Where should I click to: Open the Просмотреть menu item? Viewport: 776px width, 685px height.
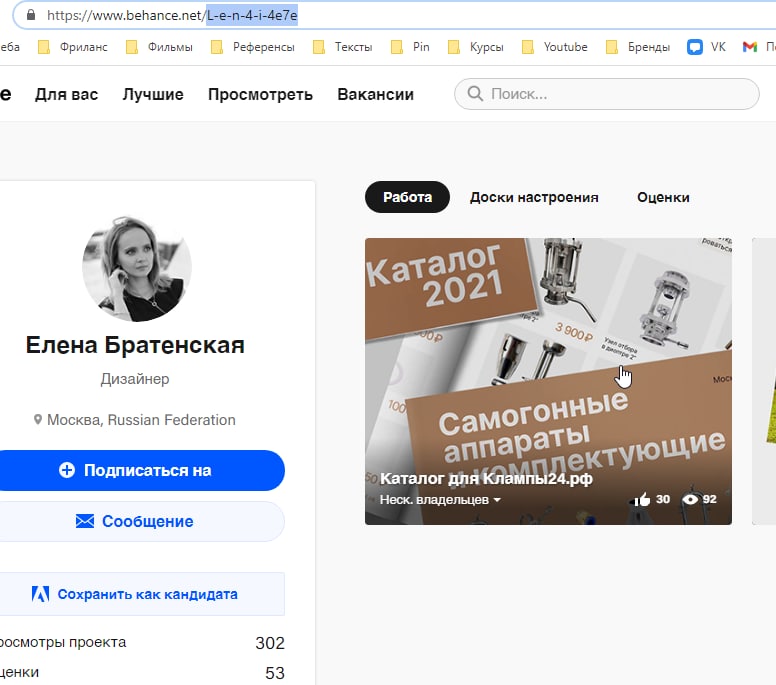click(x=260, y=94)
